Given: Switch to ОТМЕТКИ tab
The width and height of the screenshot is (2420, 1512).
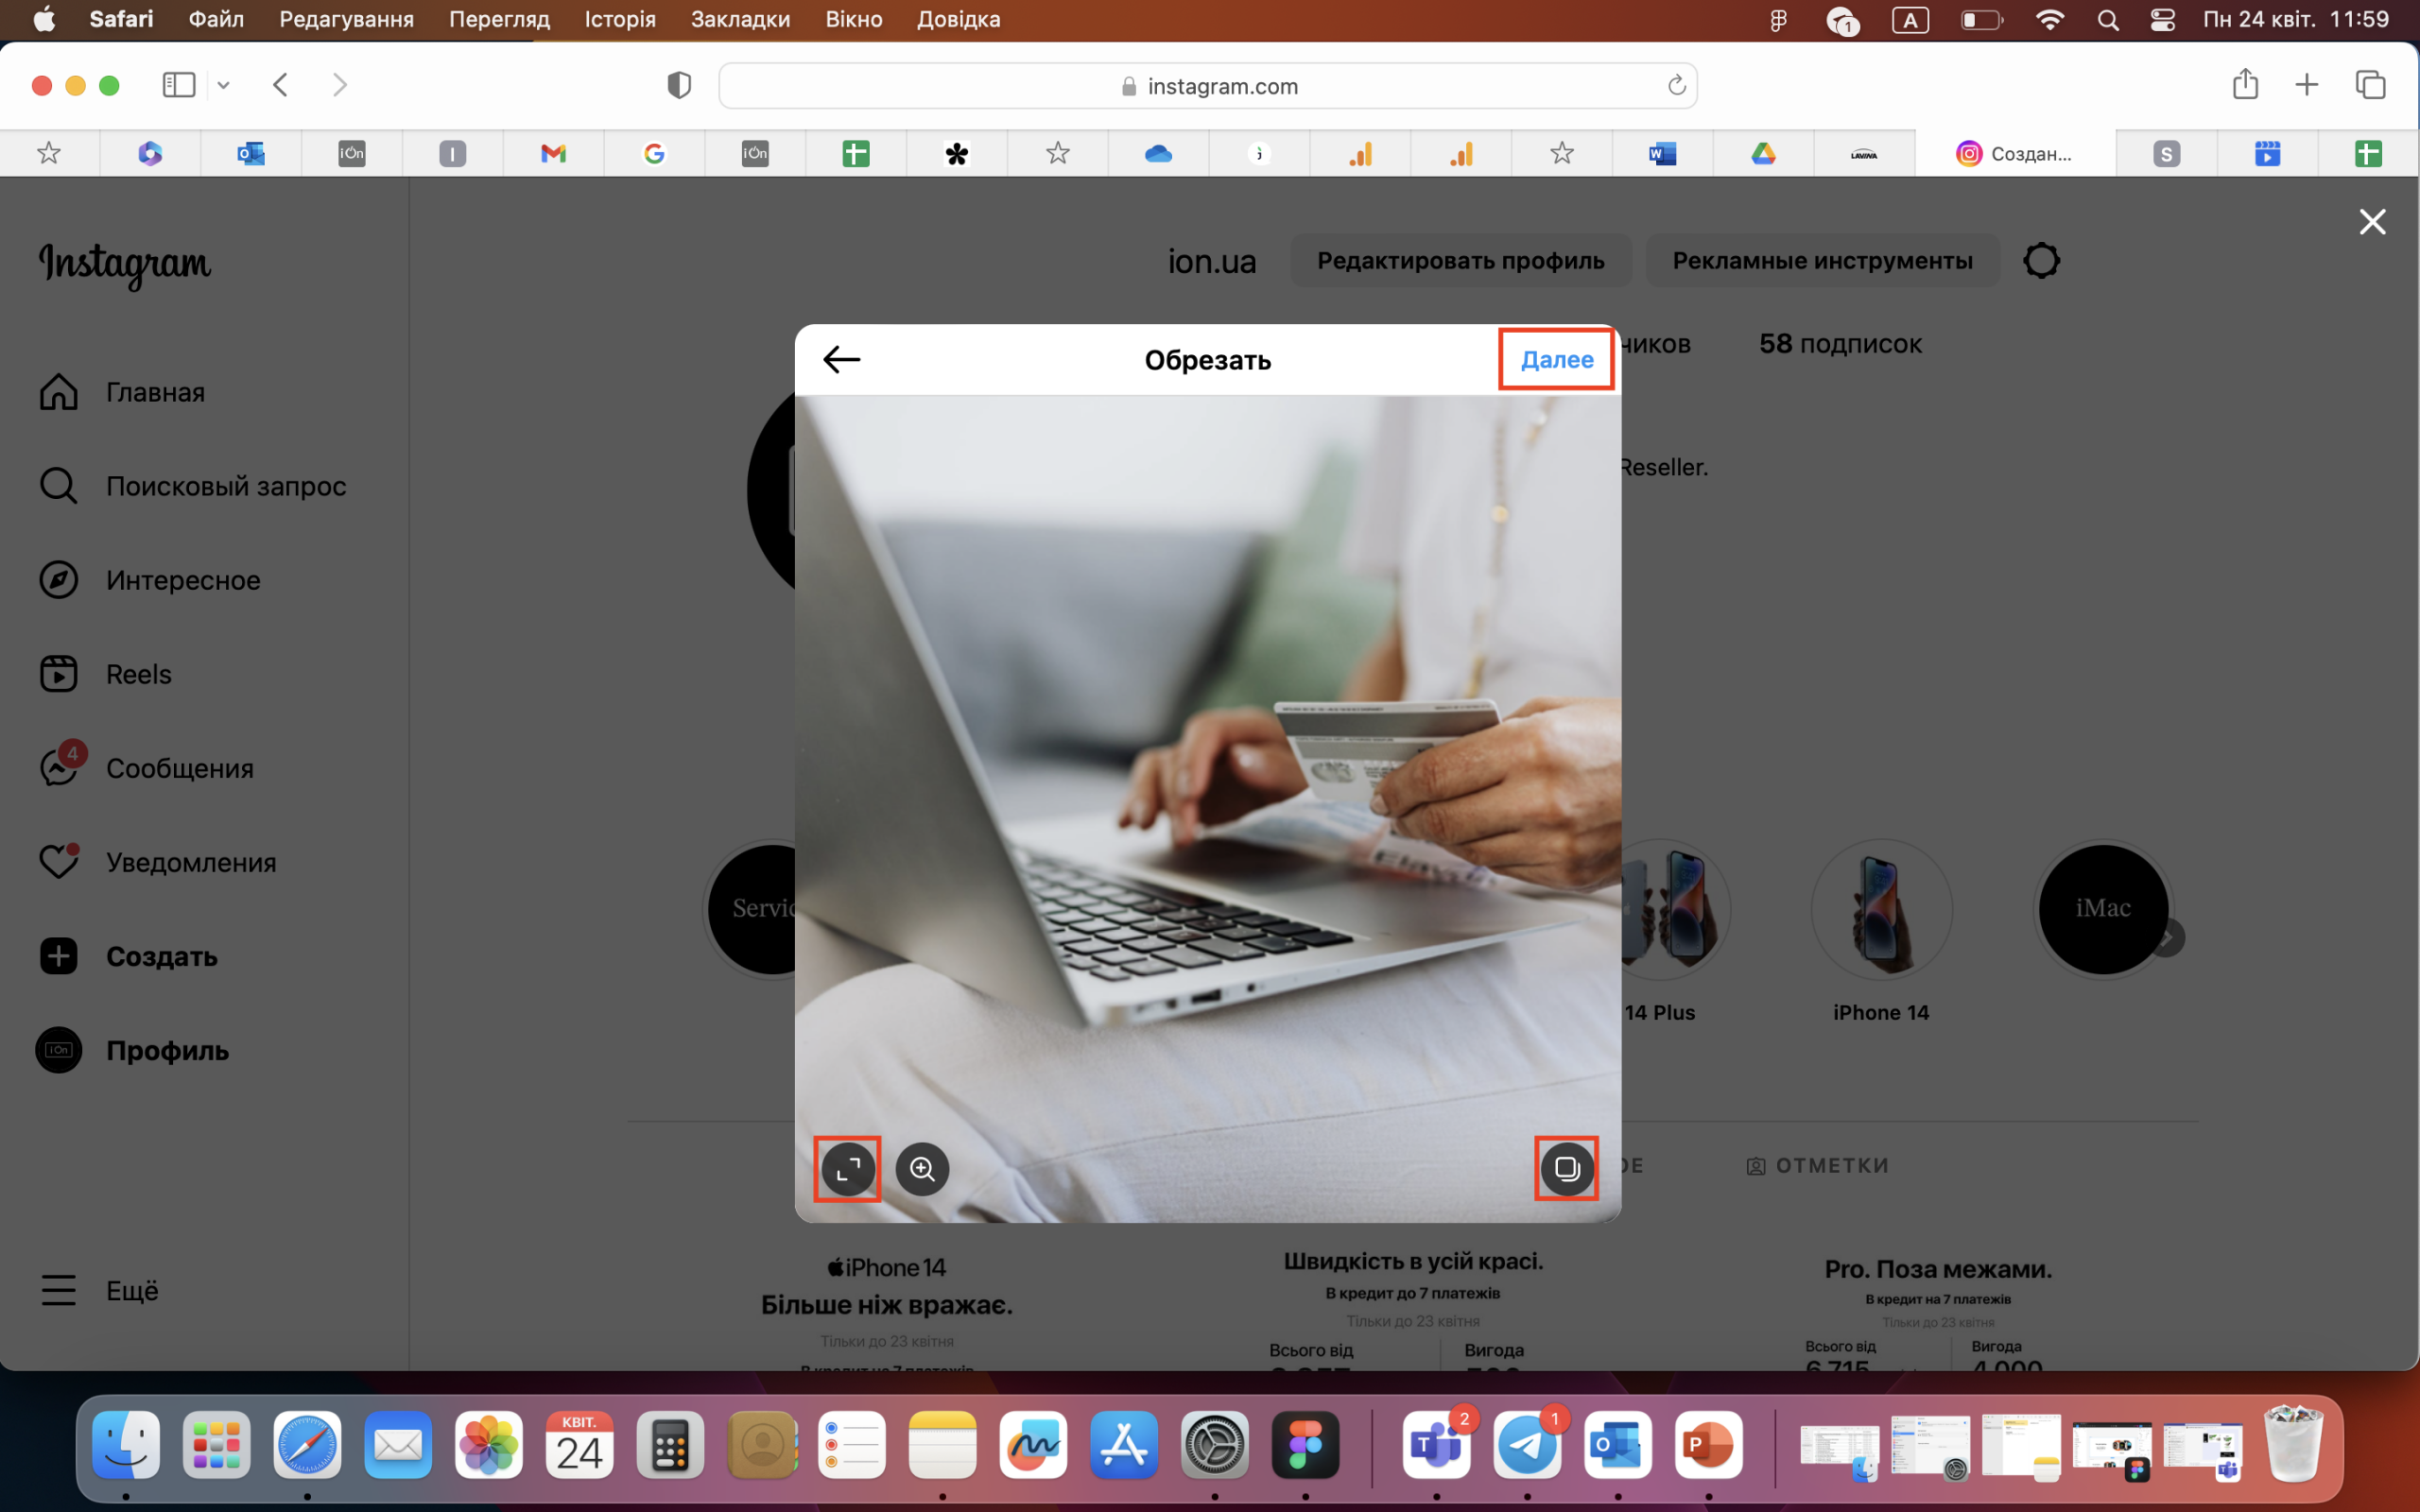Looking at the screenshot, I should tap(1817, 1166).
